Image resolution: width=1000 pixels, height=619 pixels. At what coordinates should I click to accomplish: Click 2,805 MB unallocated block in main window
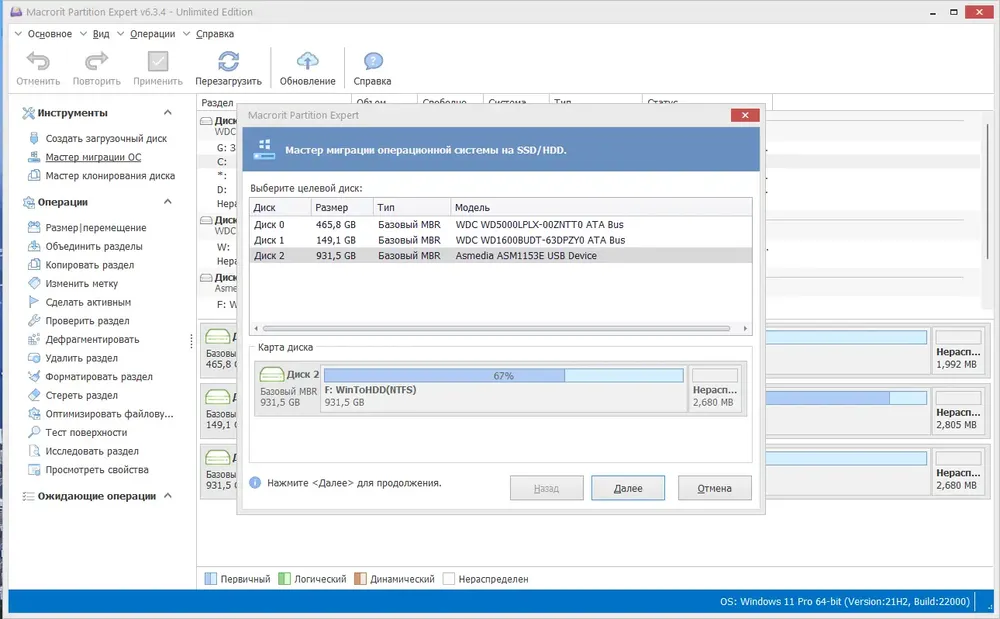click(958, 411)
